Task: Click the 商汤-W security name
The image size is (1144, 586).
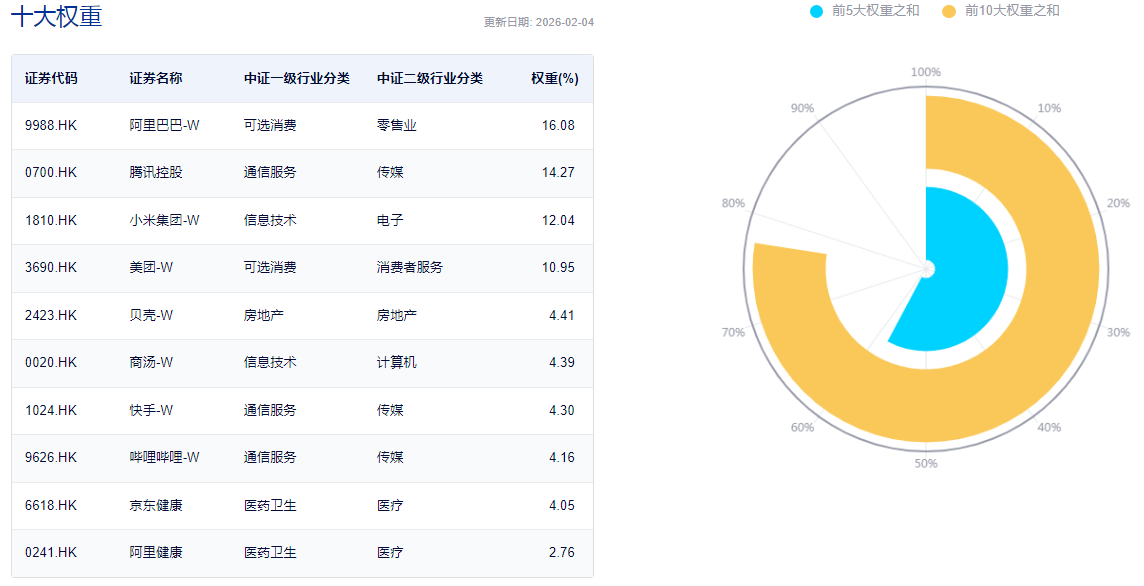Action: 151,362
